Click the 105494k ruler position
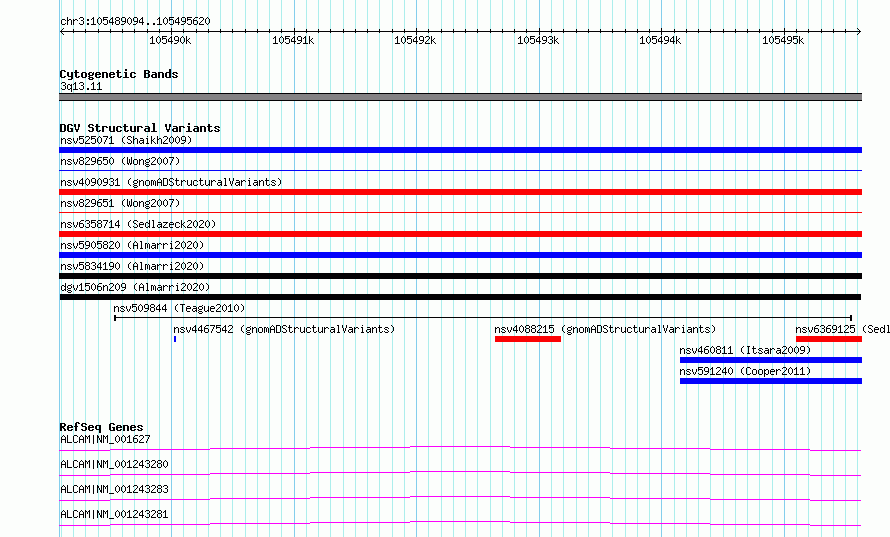This screenshot has height=537, width=890. [660, 40]
